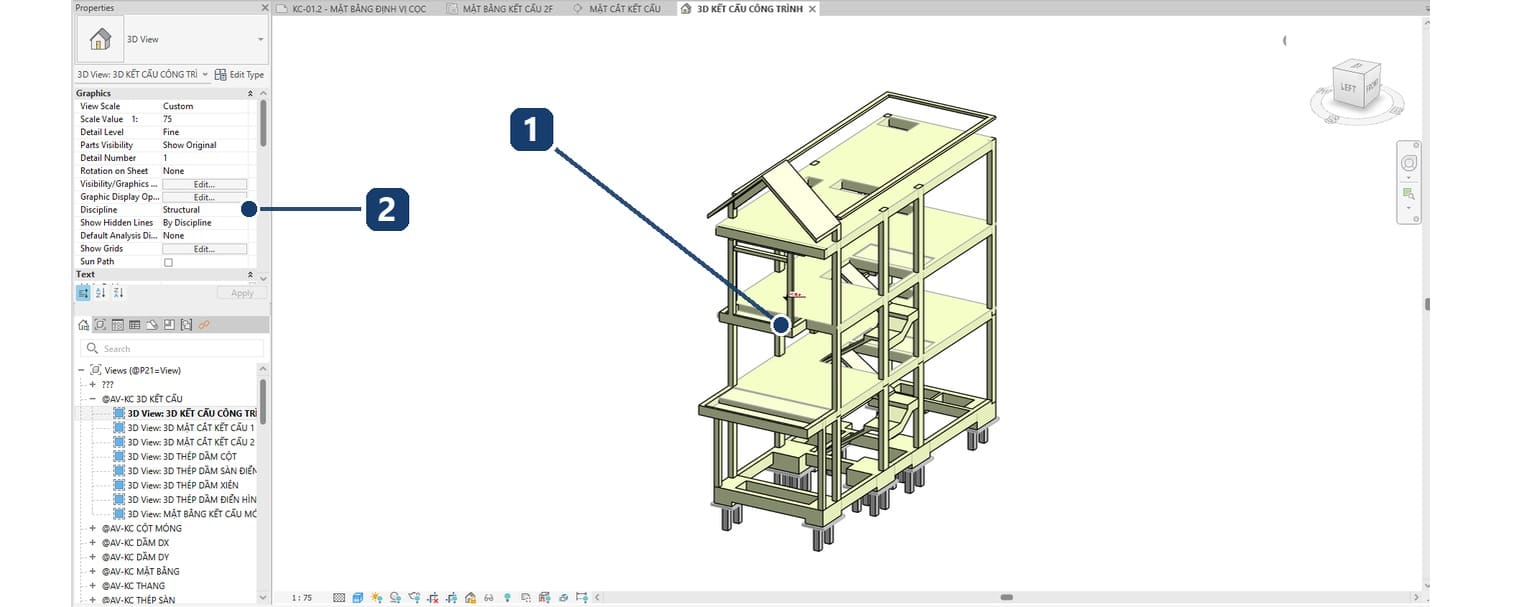Screen dimensions: 1520x607
Task: Click Temporary View Properties icon
Action: (x=525, y=597)
